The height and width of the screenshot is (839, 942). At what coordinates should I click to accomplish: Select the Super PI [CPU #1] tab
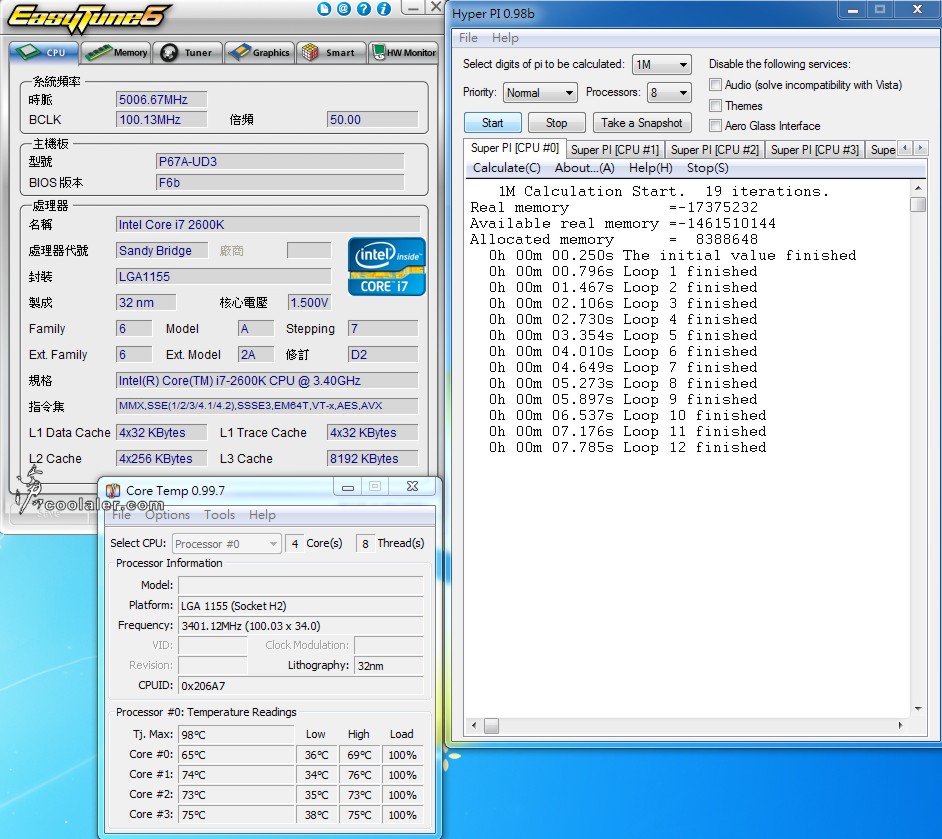[x=615, y=150]
